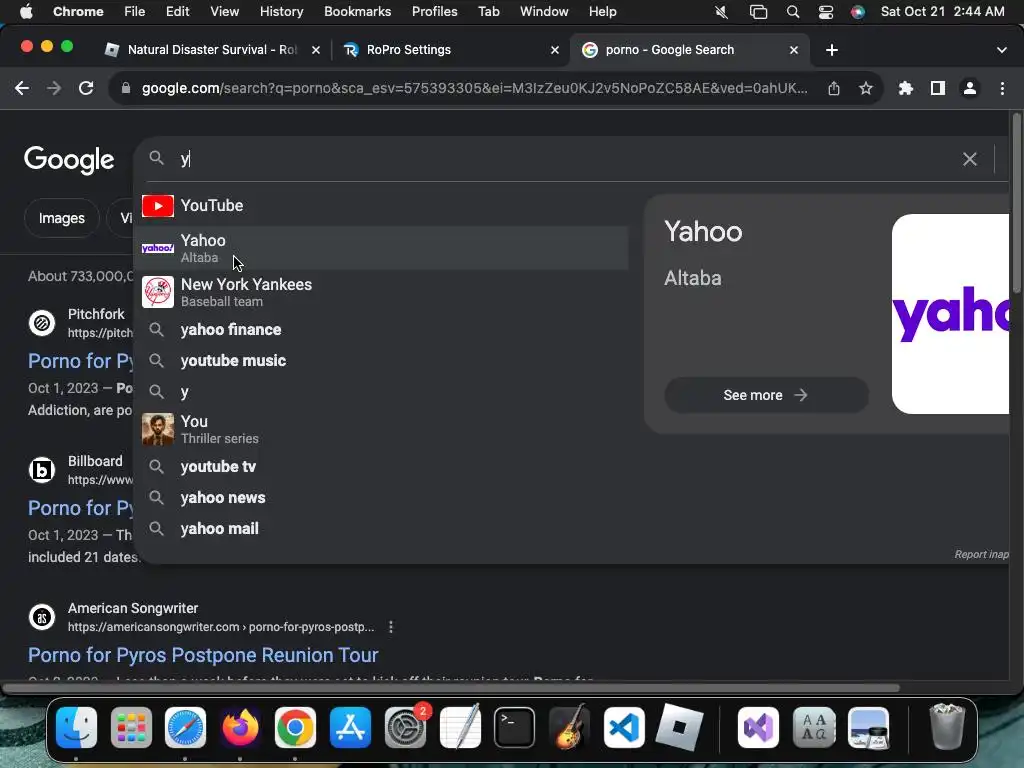Filter results by Images

tap(61, 218)
